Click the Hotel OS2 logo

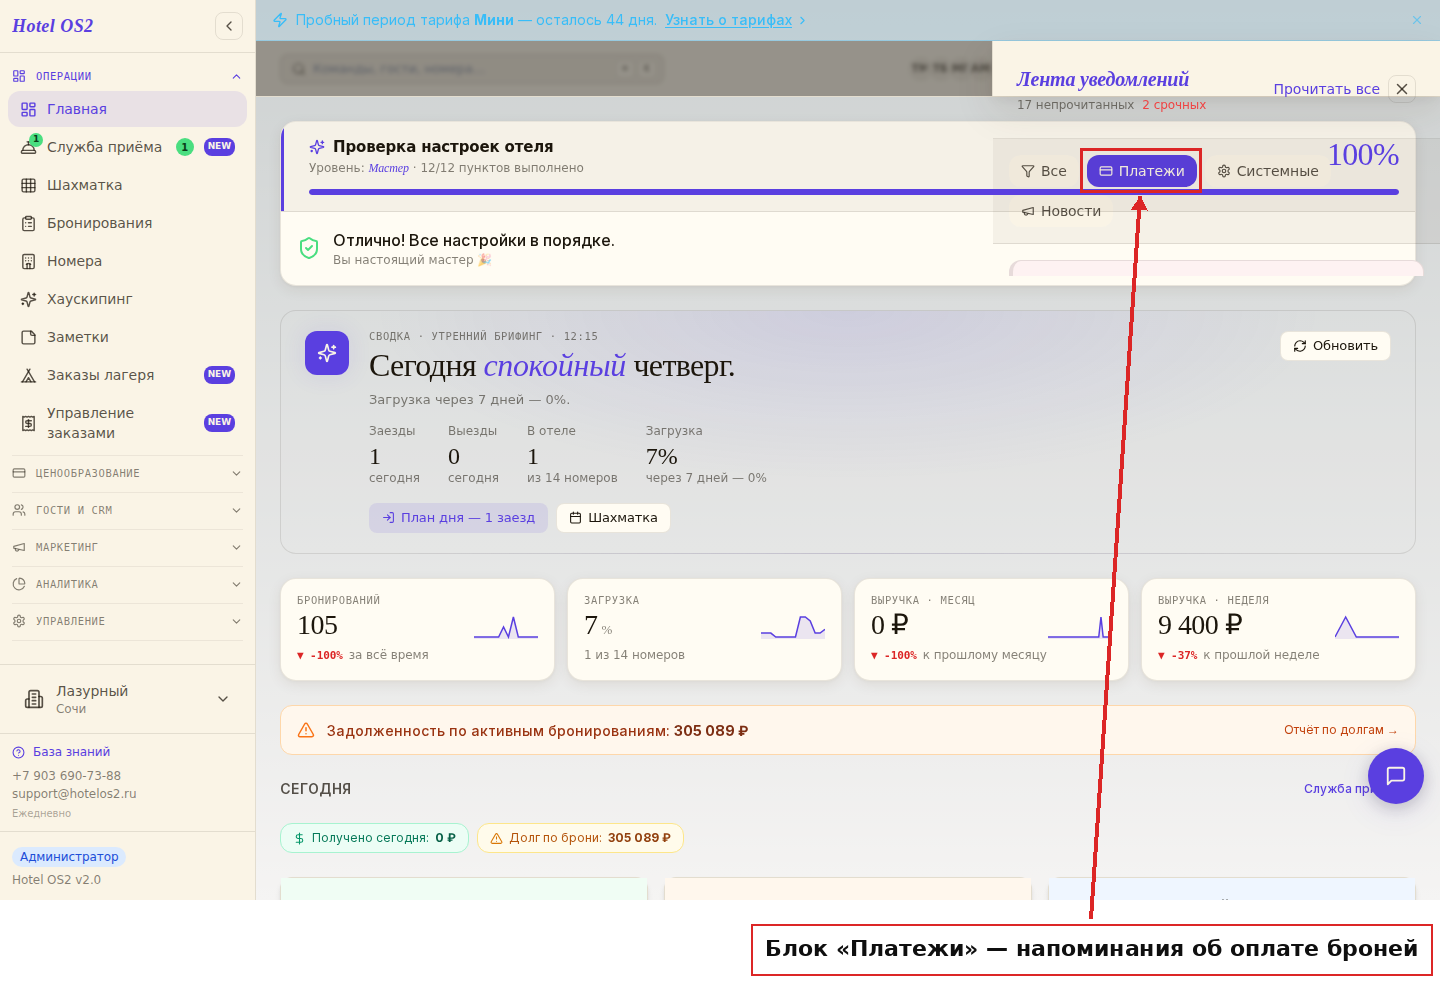tap(52, 26)
